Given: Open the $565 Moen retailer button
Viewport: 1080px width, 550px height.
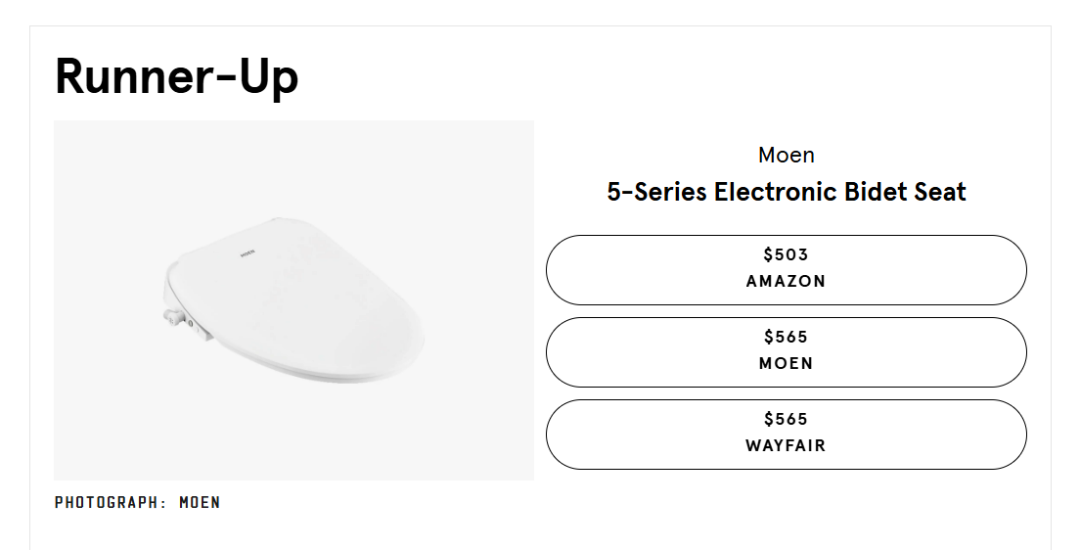Looking at the screenshot, I should [x=786, y=352].
